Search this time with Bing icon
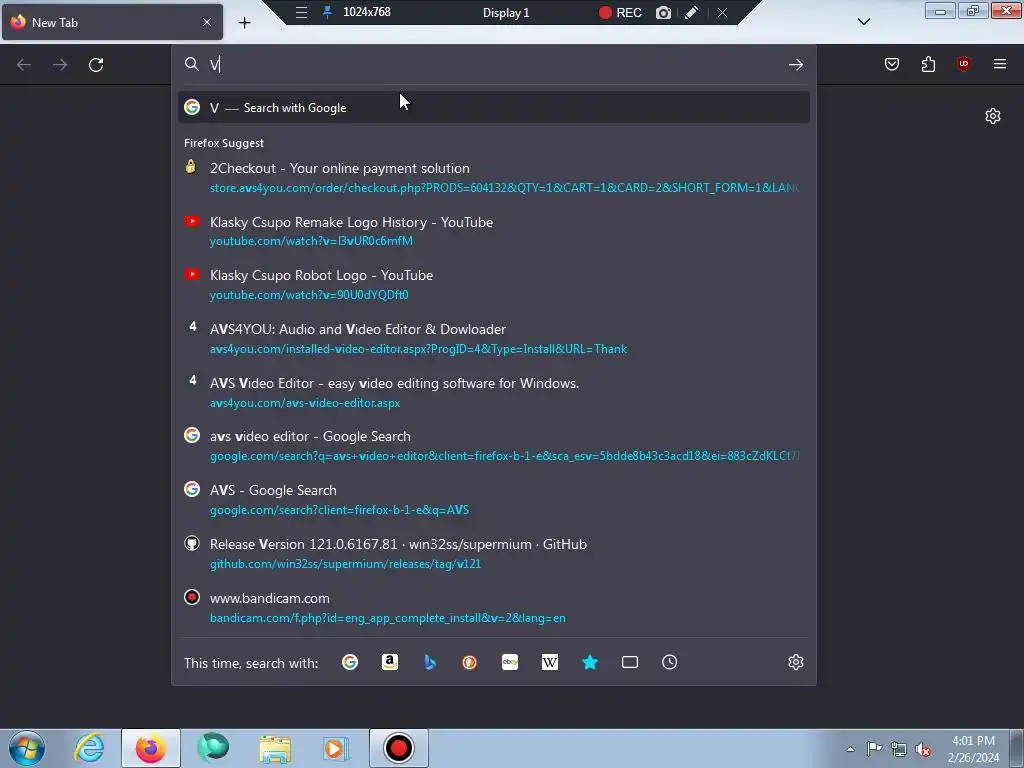This screenshot has width=1024, height=768. click(430, 662)
